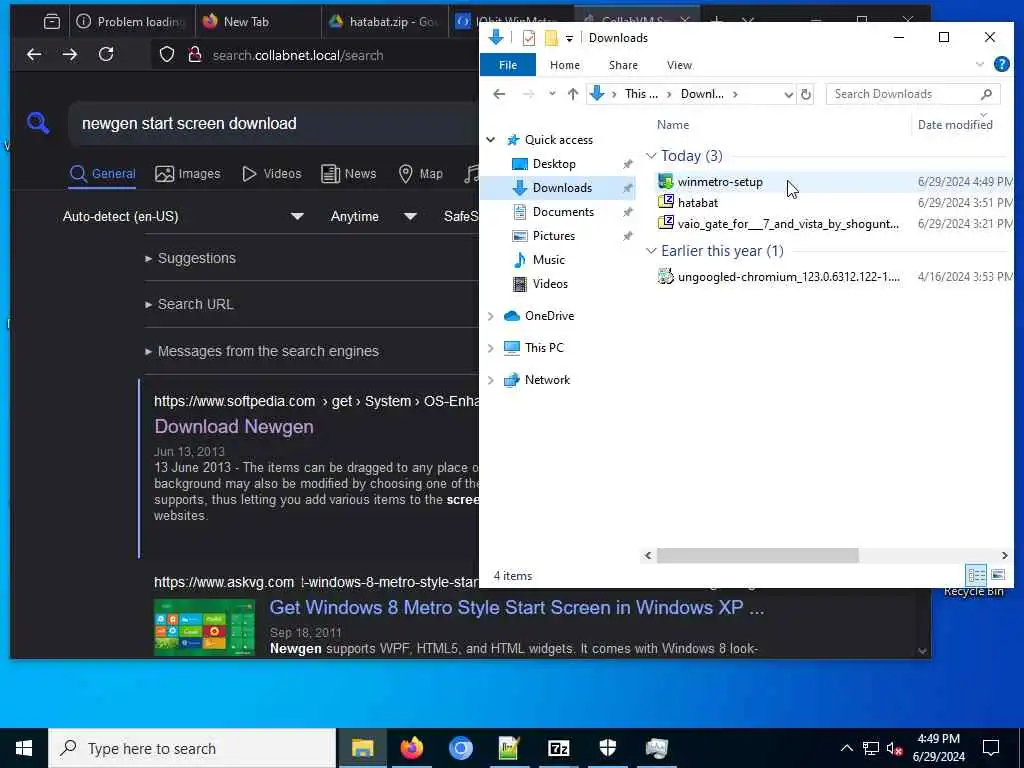1024x768 pixels.
Task: Open the Share ribbon tab
Action: [x=623, y=65]
